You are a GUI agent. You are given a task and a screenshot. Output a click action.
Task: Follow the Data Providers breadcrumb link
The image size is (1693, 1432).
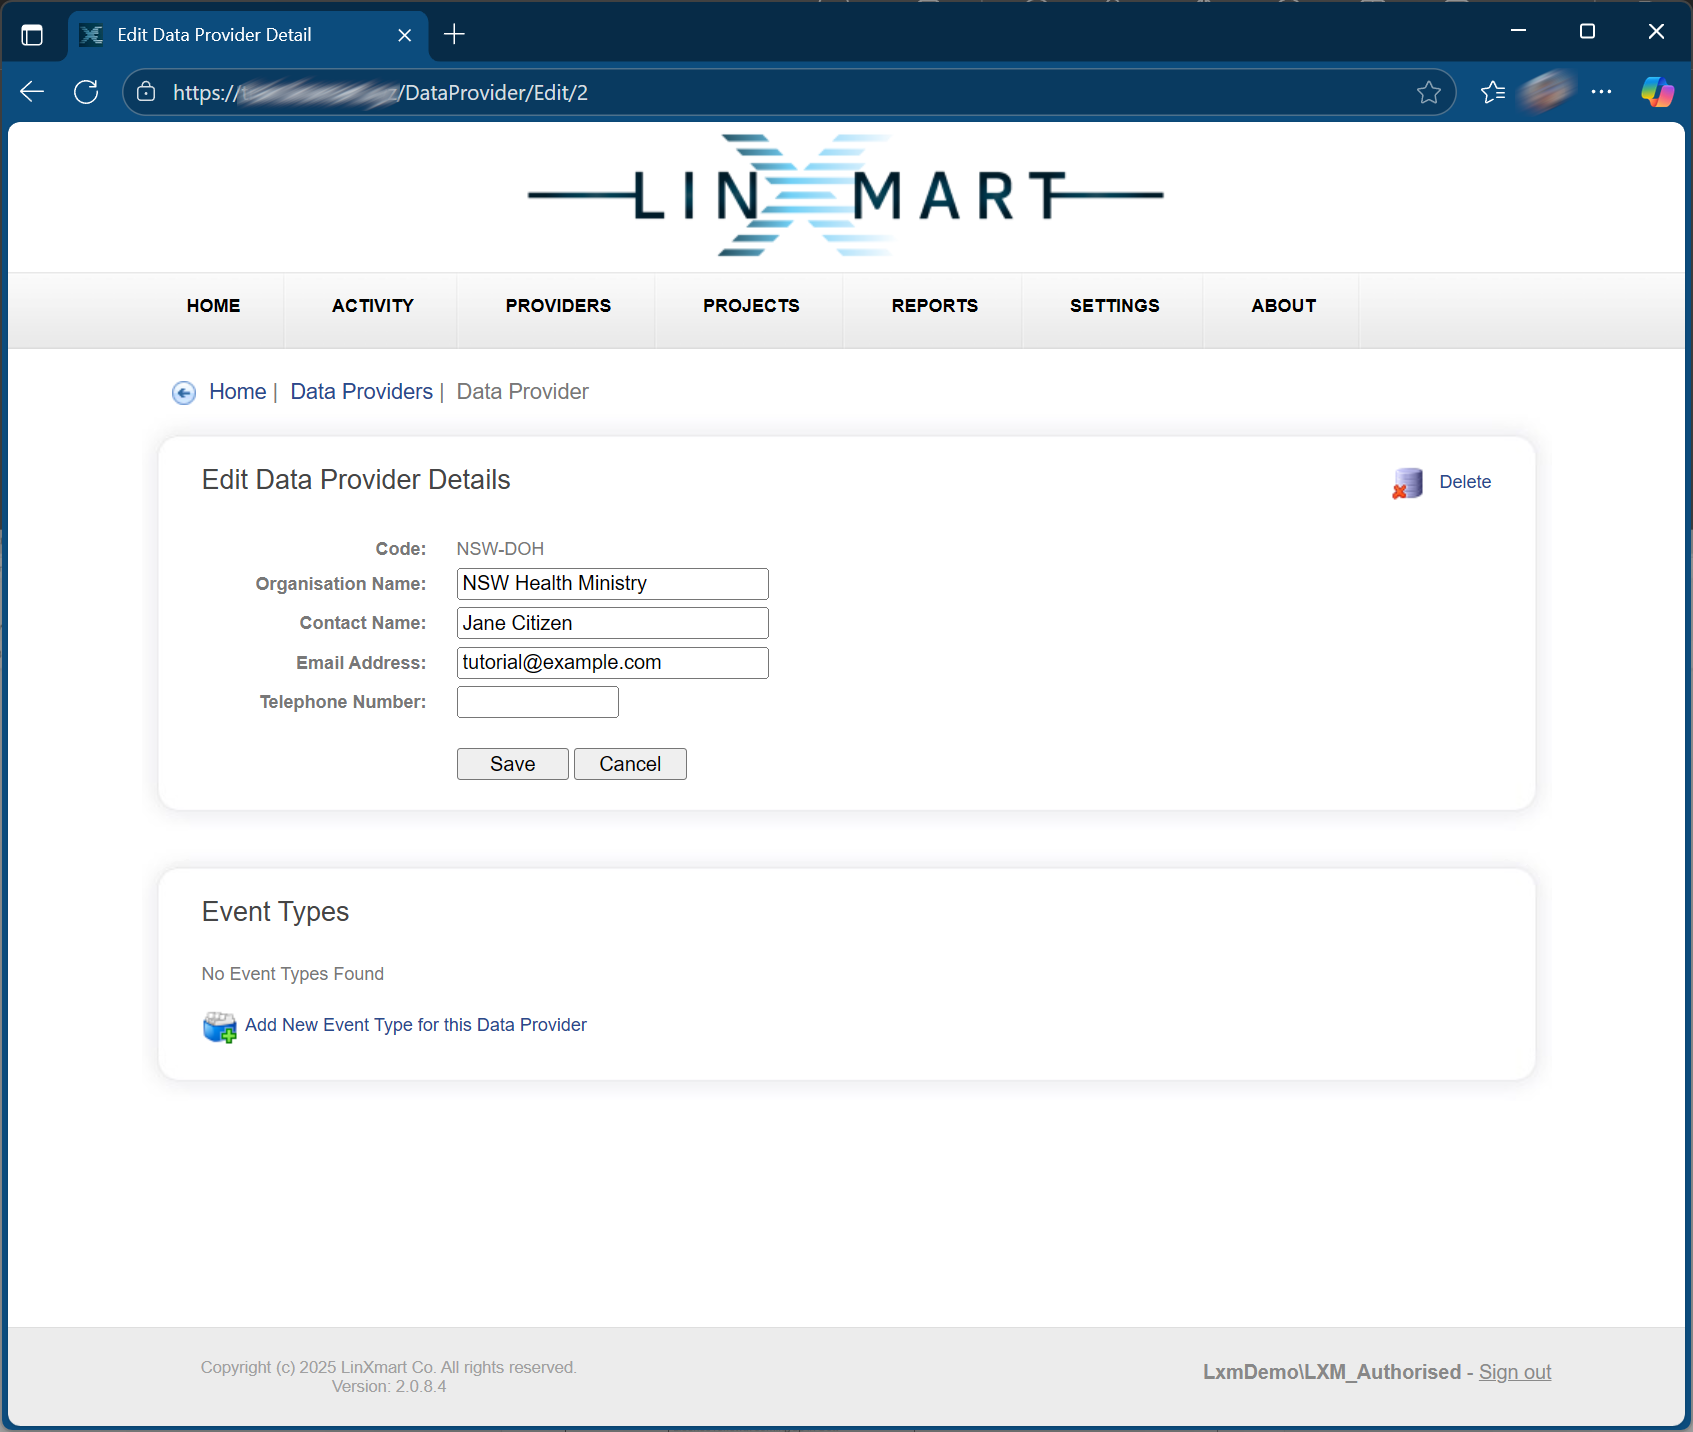(361, 392)
